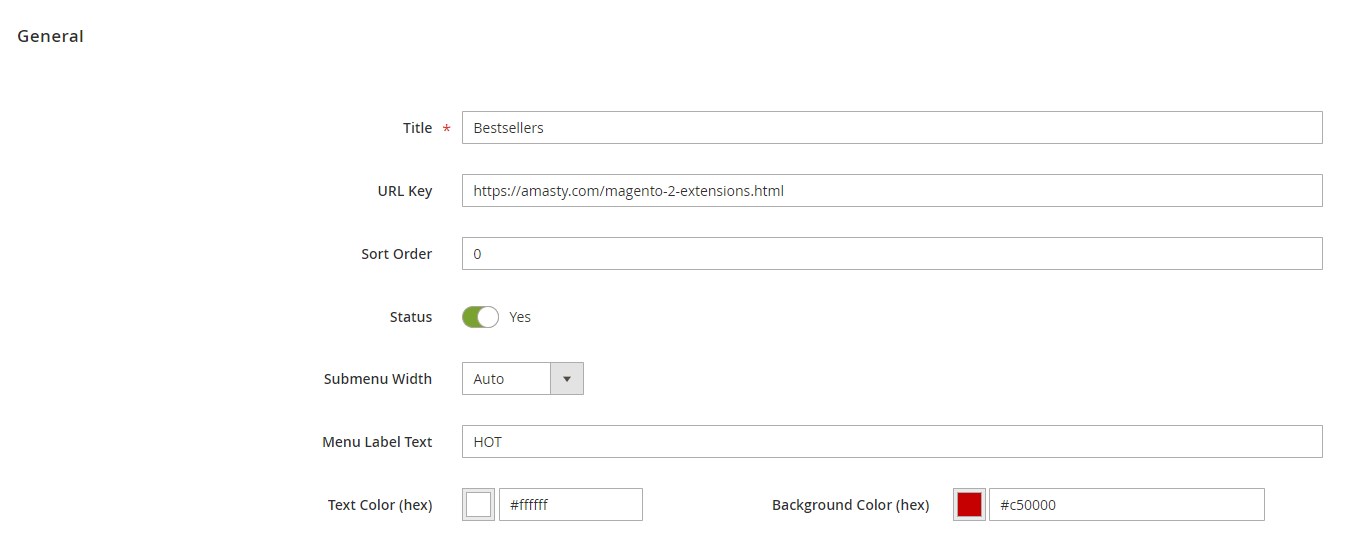
Task: Toggle the Status switch off
Action: pyautogui.click(x=480, y=317)
